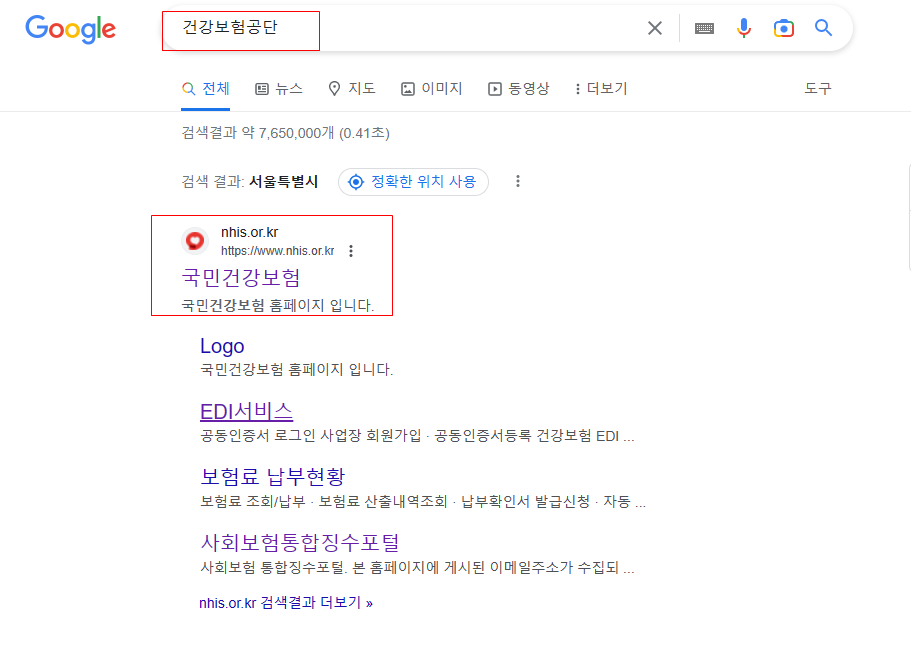This screenshot has width=911, height=648.
Task: Open the EDI서비스 sitelink
Action: click(246, 411)
